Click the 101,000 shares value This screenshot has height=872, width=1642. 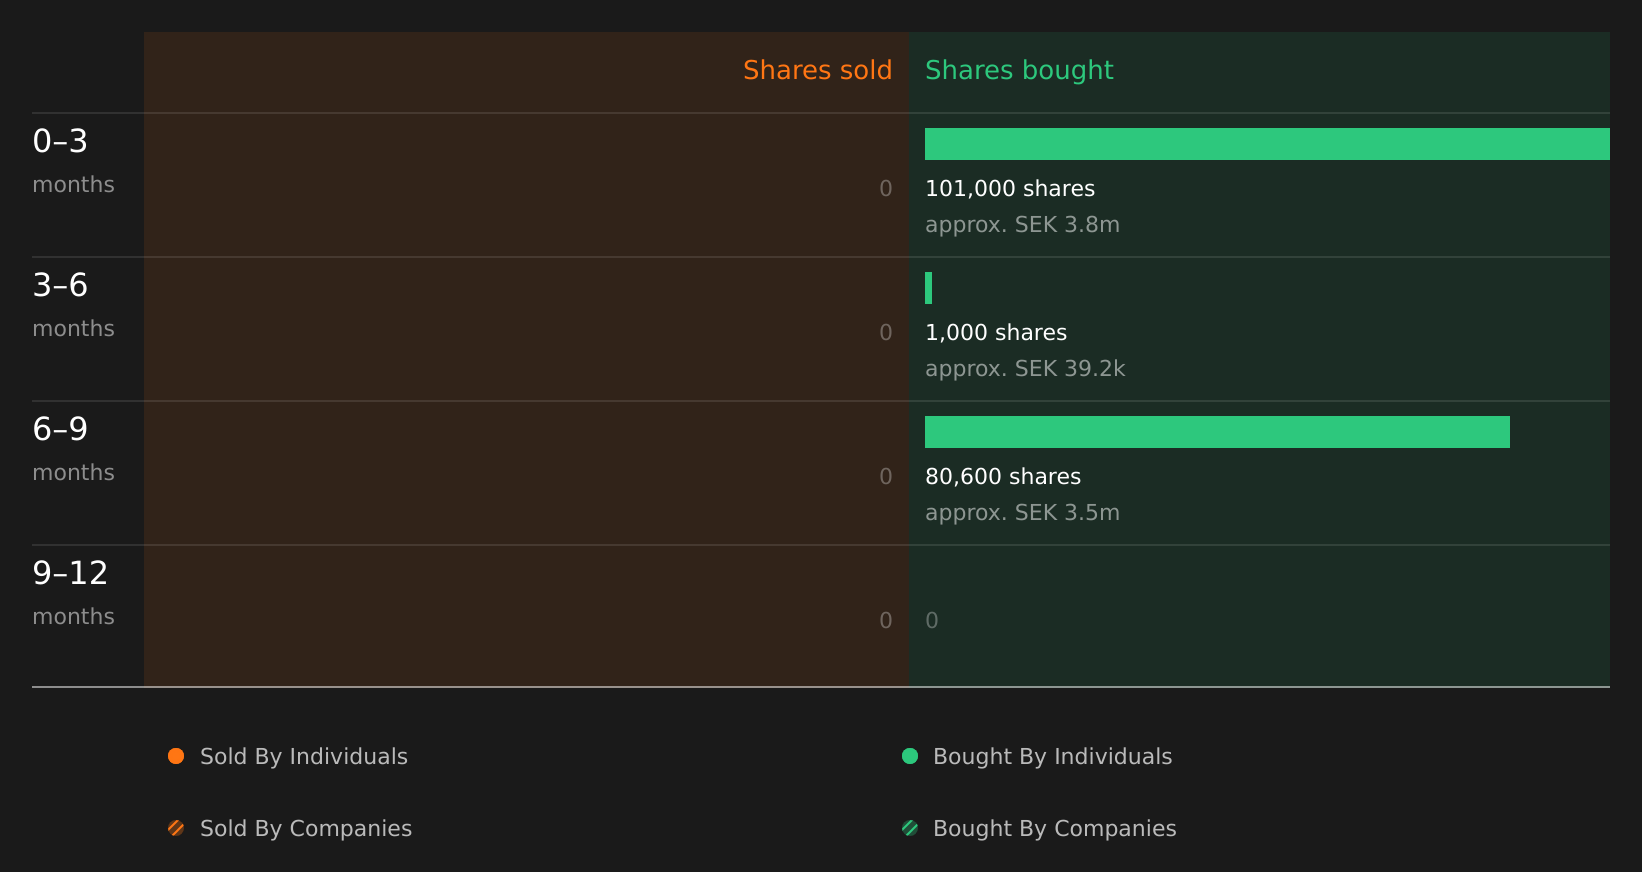pos(1010,189)
